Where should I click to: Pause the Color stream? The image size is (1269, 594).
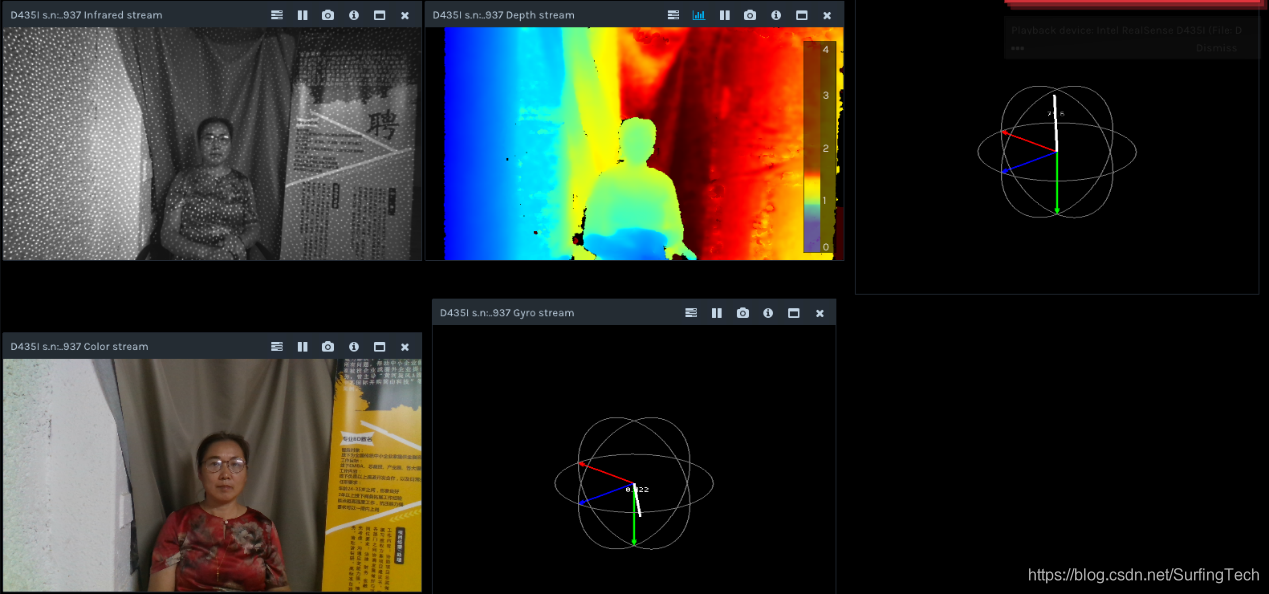(303, 346)
